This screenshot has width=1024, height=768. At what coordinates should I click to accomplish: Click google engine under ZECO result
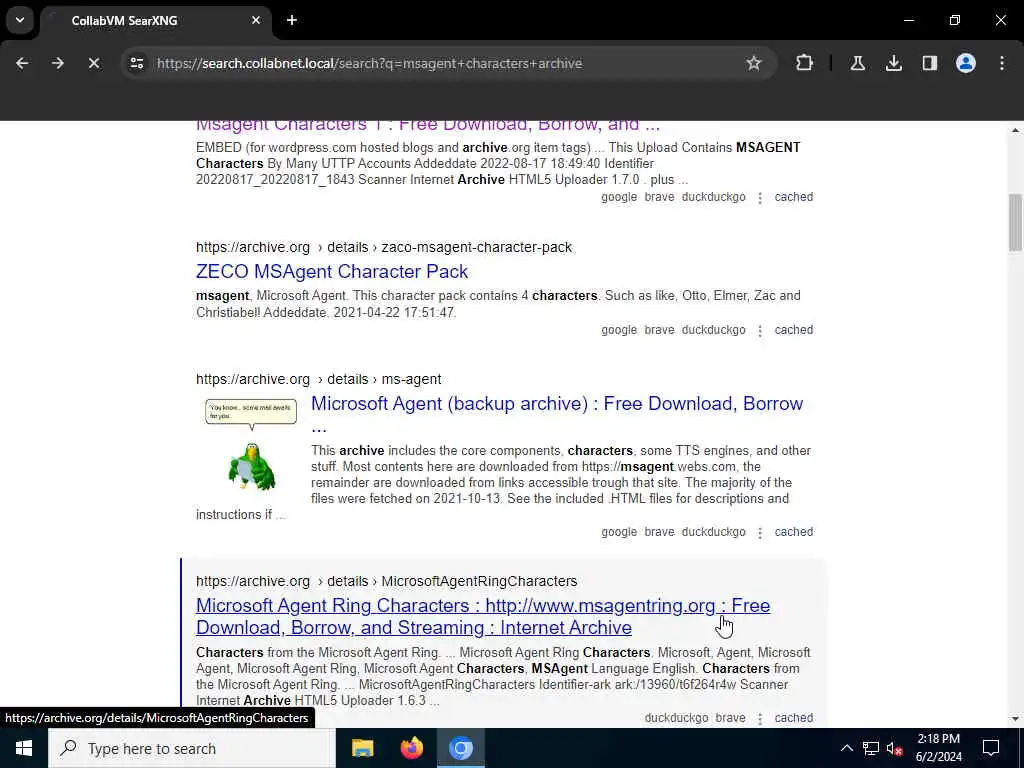[x=618, y=330]
